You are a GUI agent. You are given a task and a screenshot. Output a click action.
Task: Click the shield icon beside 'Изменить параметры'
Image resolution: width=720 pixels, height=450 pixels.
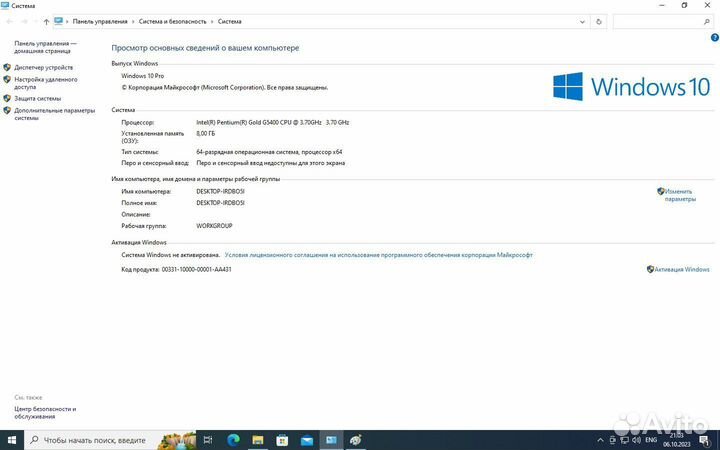(x=661, y=191)
